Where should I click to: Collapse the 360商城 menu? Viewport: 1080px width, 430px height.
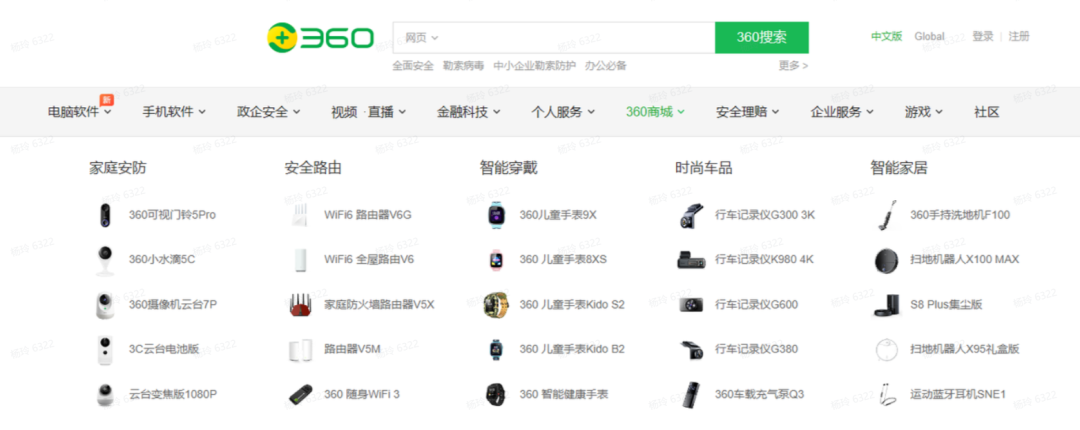pos(655,112)
